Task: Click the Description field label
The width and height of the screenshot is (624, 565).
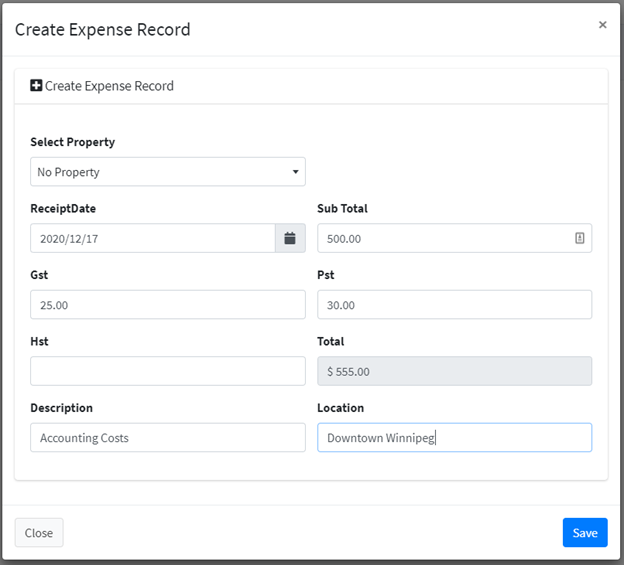Action: [62, 408]
